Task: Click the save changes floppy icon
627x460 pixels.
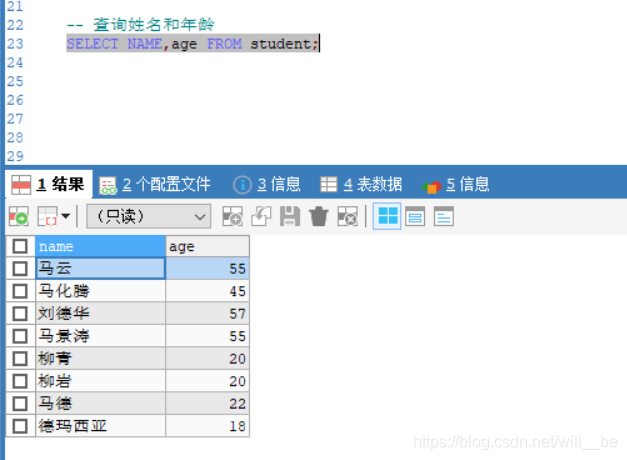Action: click(290, 216)
